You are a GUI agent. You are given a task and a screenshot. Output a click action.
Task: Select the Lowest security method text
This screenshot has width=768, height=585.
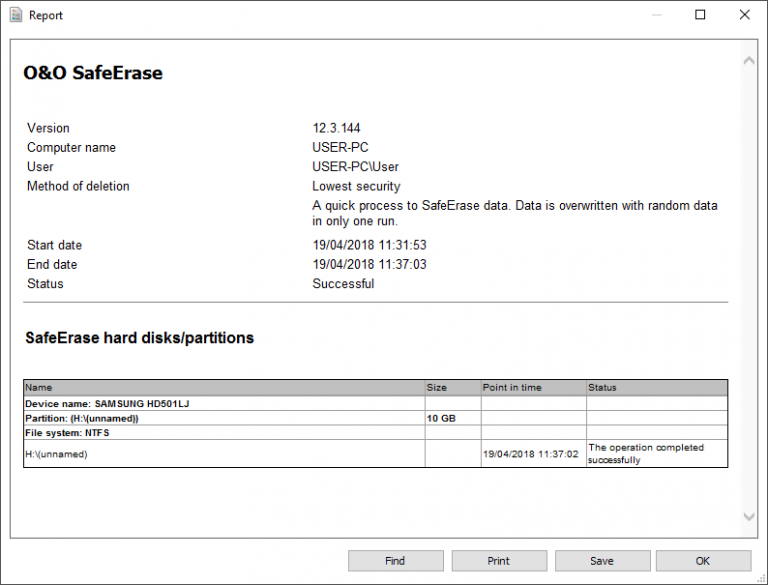pos(357,186)
